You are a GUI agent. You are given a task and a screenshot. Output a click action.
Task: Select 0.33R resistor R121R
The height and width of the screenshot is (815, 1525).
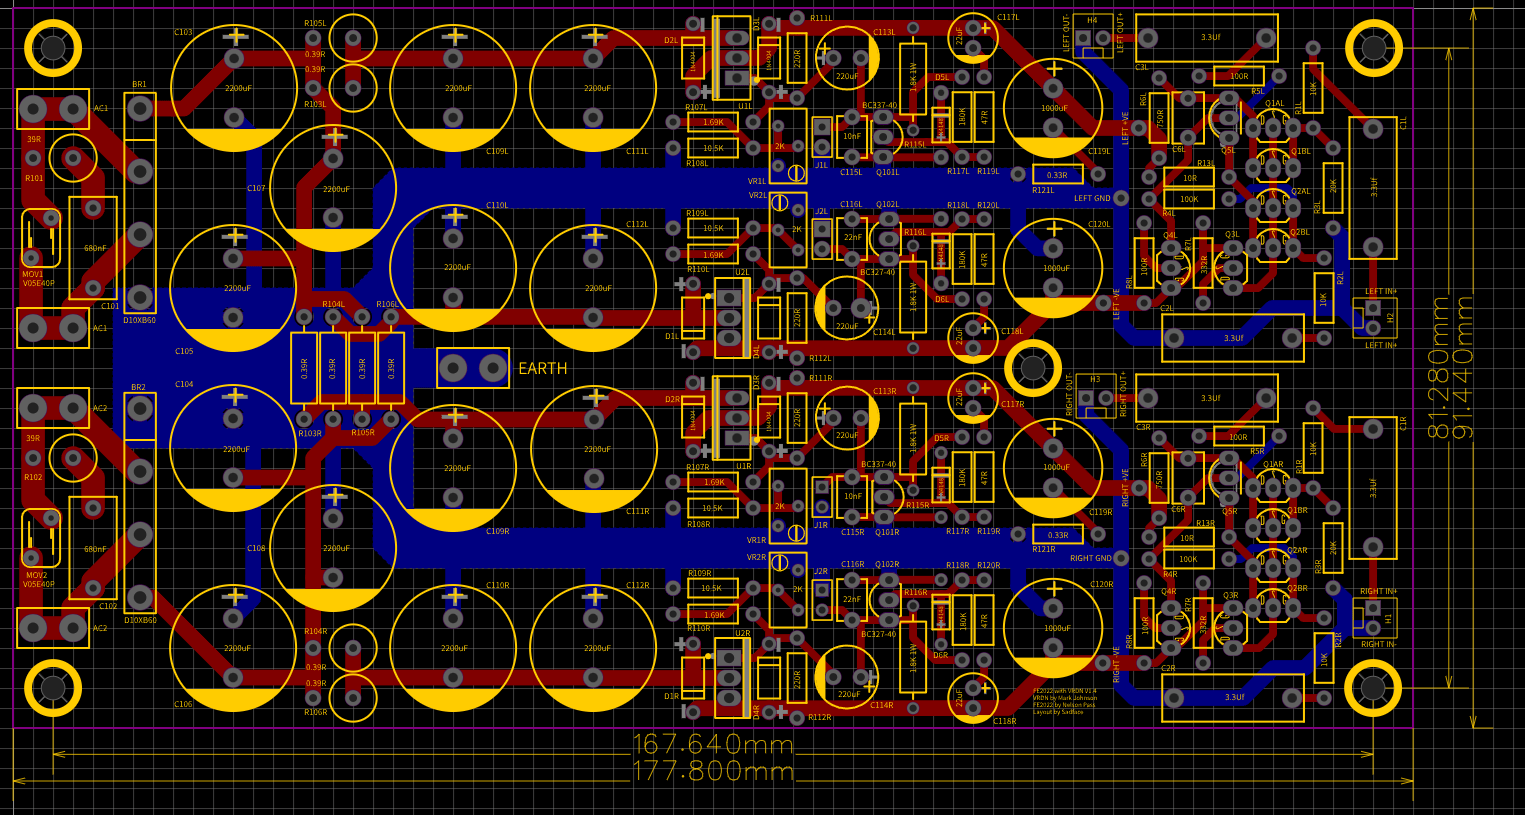[x=1058, y=534]
